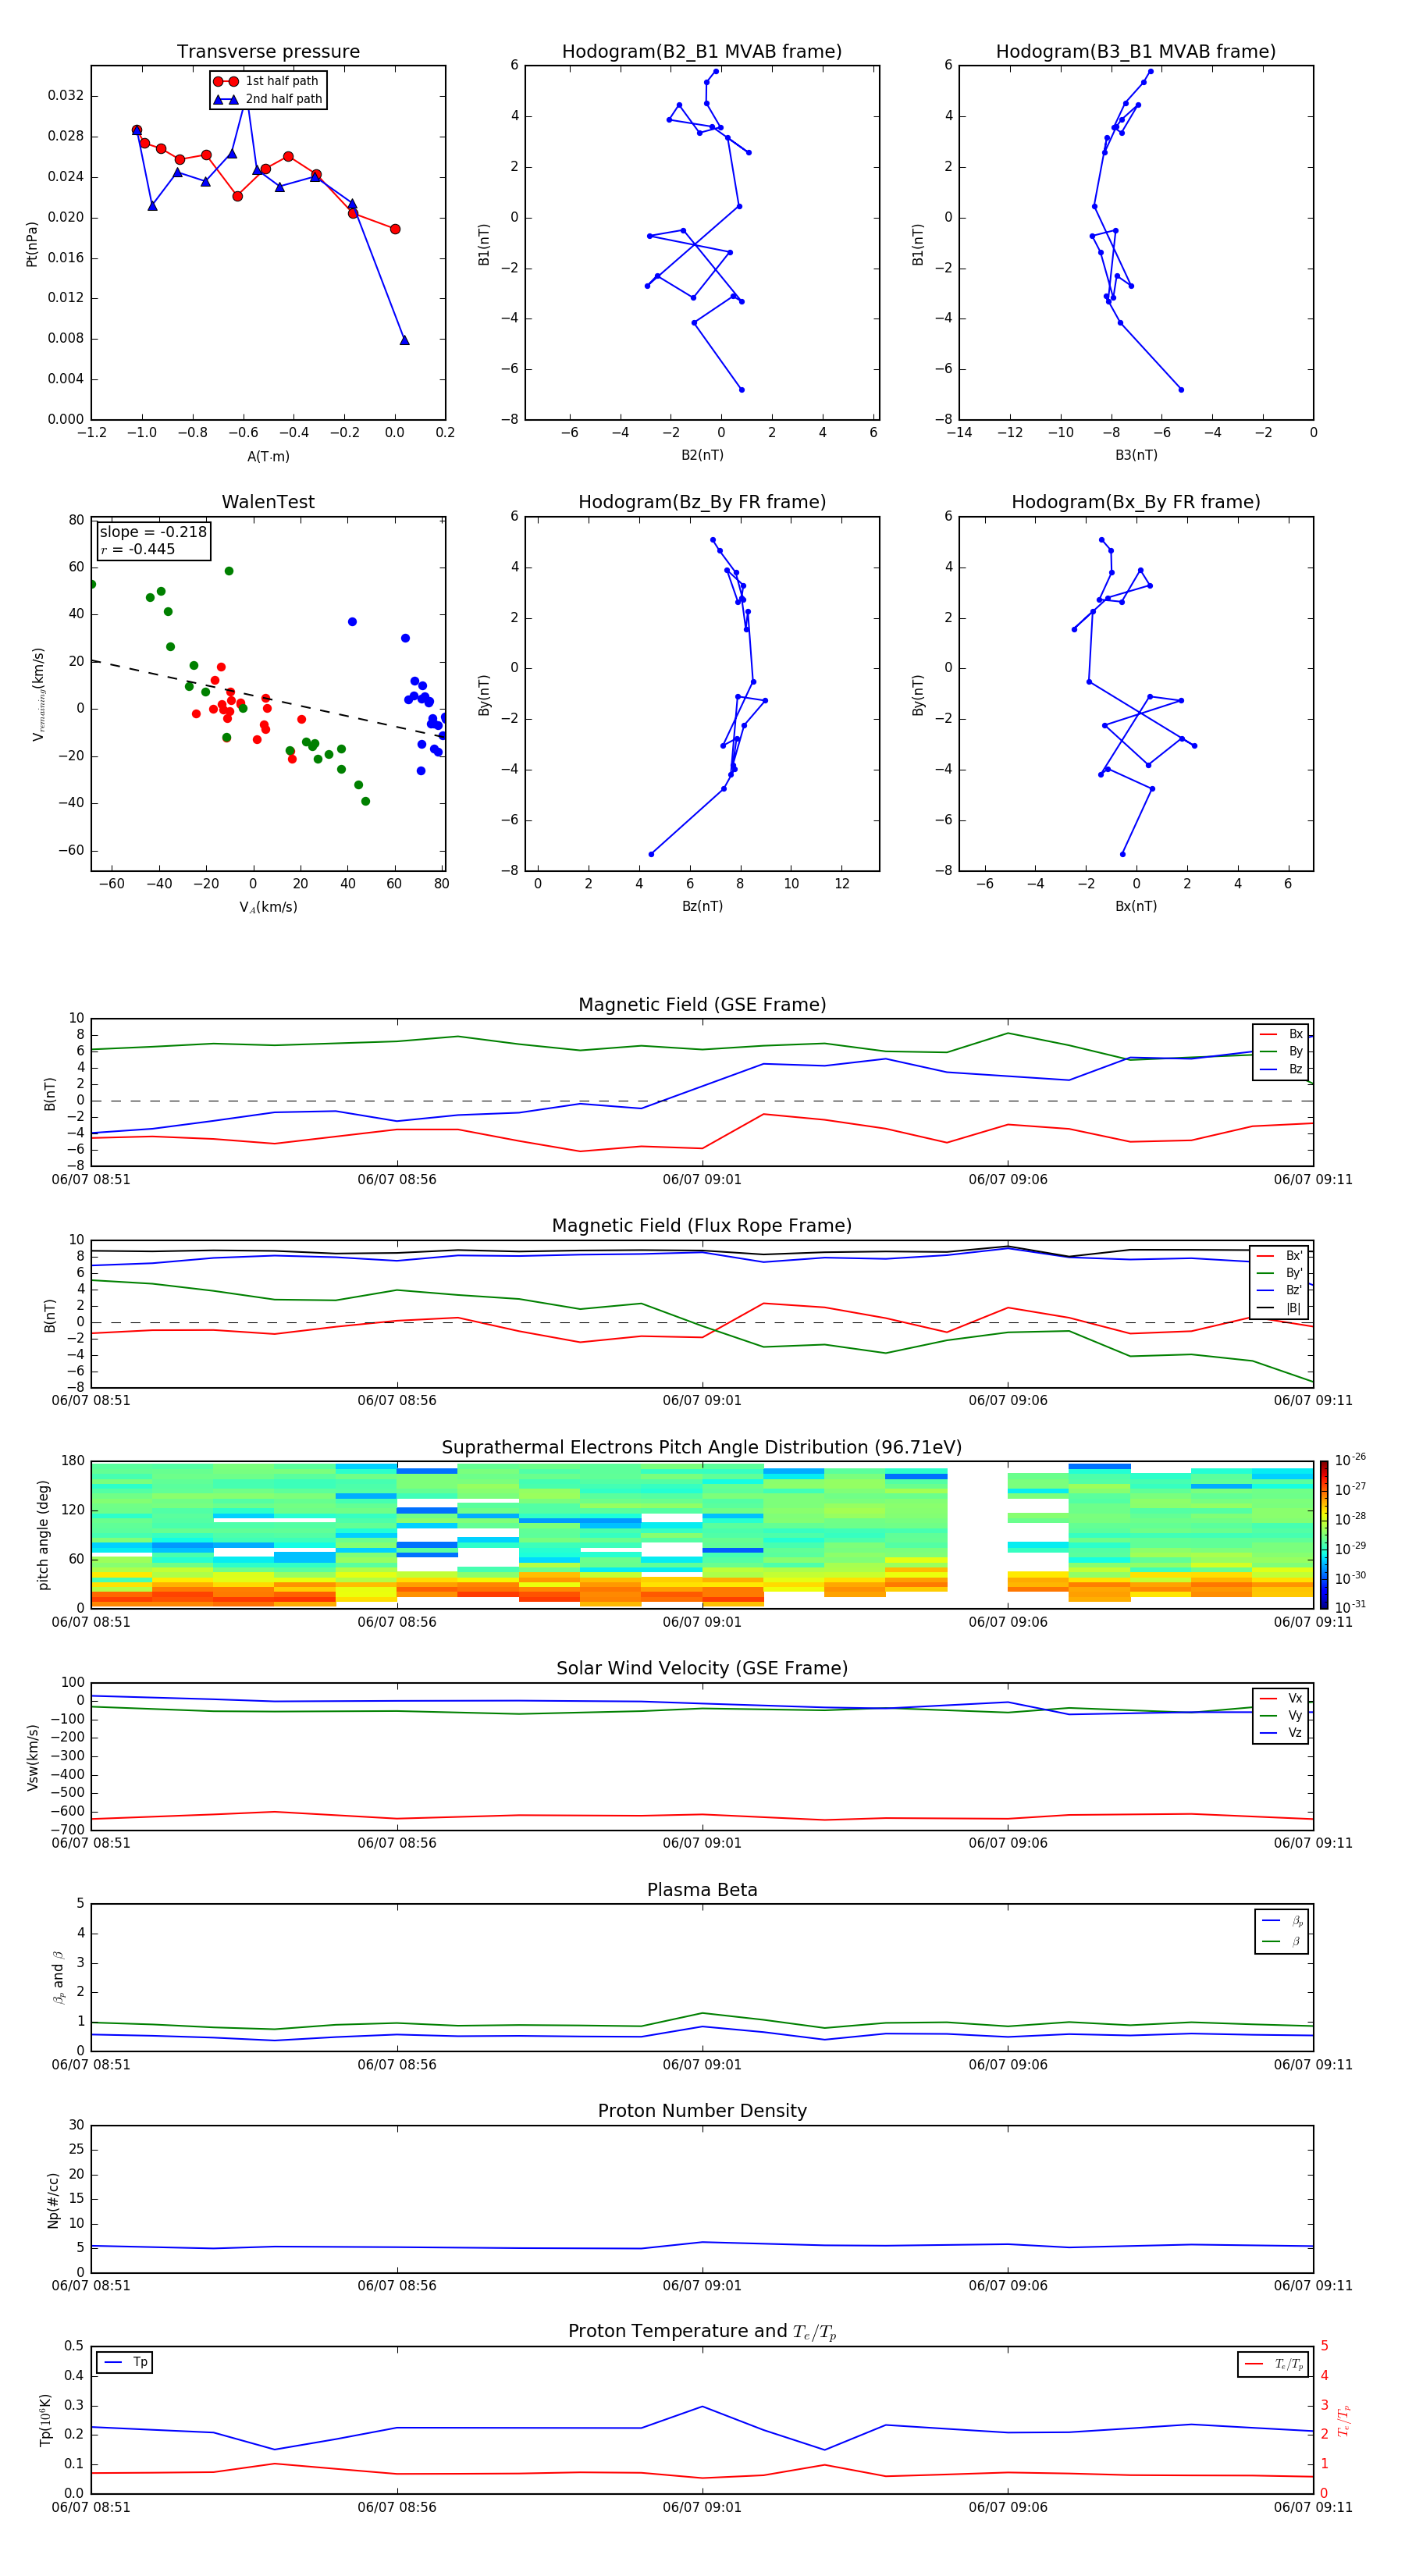Click the 'Hodogram(Bz_By FR frame)' title
Screen dimensions: 1405x2576
(x=702, y=502)
